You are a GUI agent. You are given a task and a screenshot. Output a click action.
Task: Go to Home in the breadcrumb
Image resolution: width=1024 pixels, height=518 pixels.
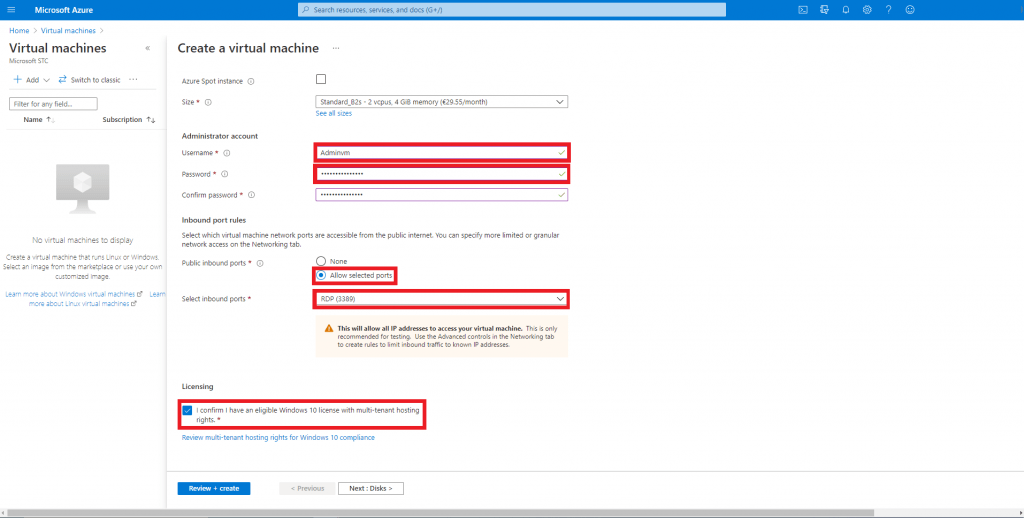[x=18, y=31]
